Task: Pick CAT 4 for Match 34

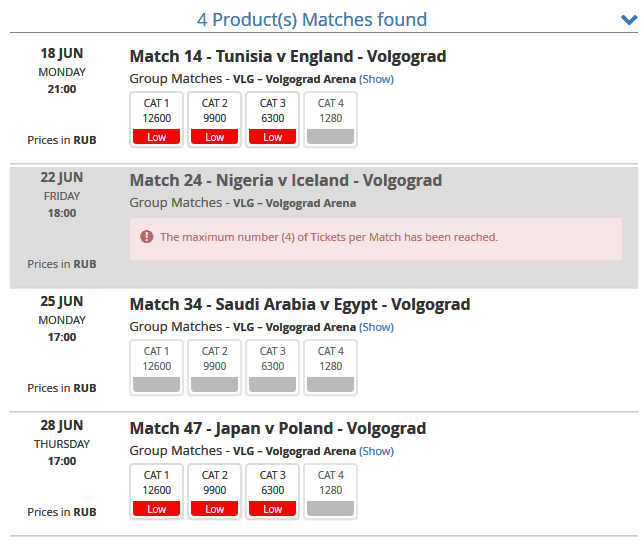Action: point(330,368)
